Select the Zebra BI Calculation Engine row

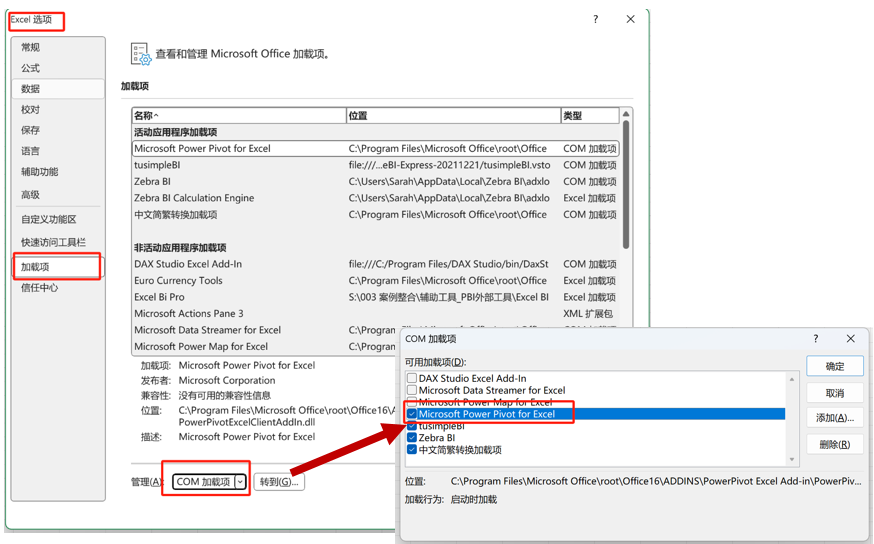(375, 198)
